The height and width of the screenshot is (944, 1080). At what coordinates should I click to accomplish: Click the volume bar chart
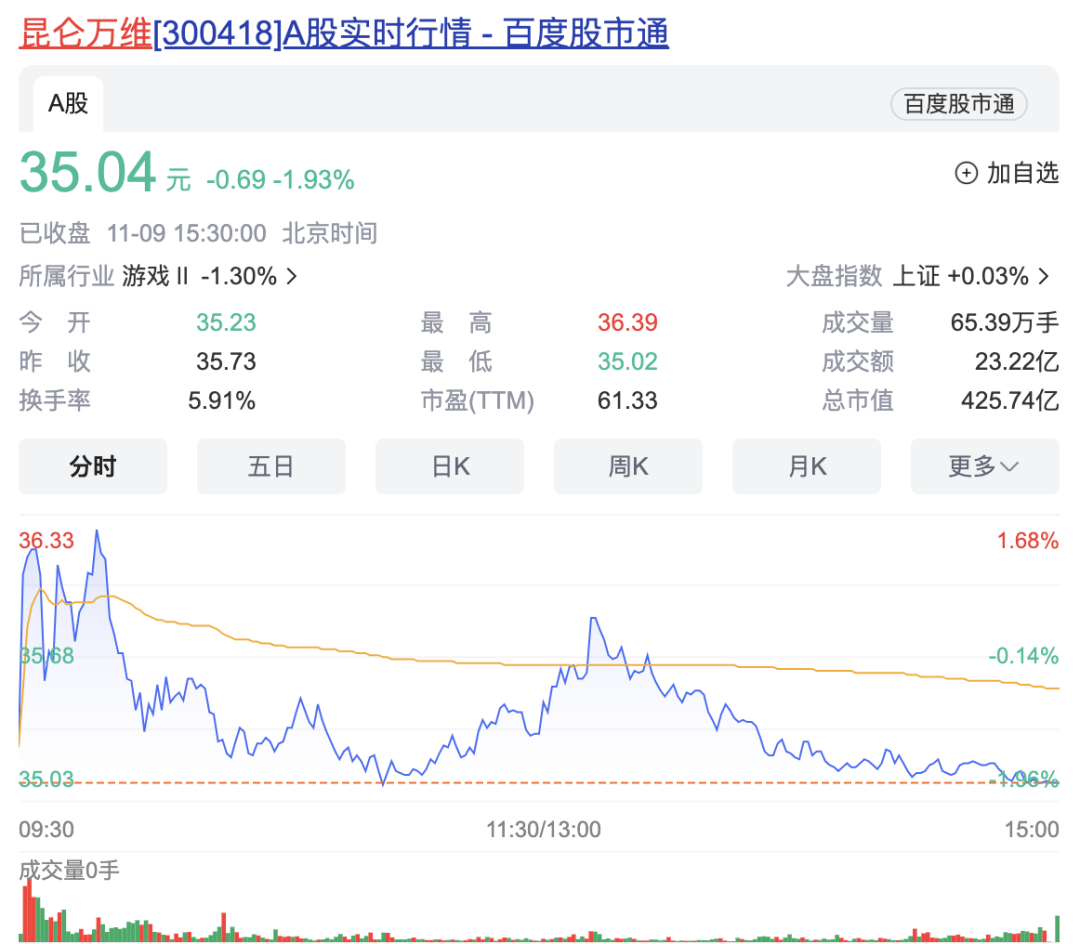point(539,910)
